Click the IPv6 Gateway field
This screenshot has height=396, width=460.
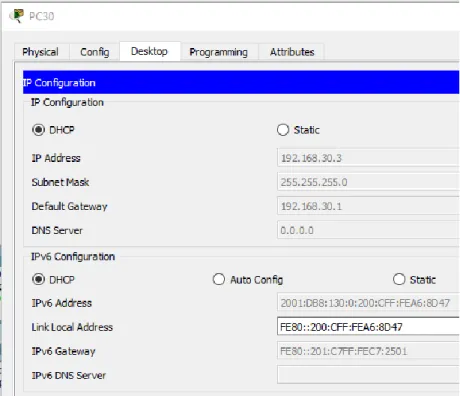368,351
